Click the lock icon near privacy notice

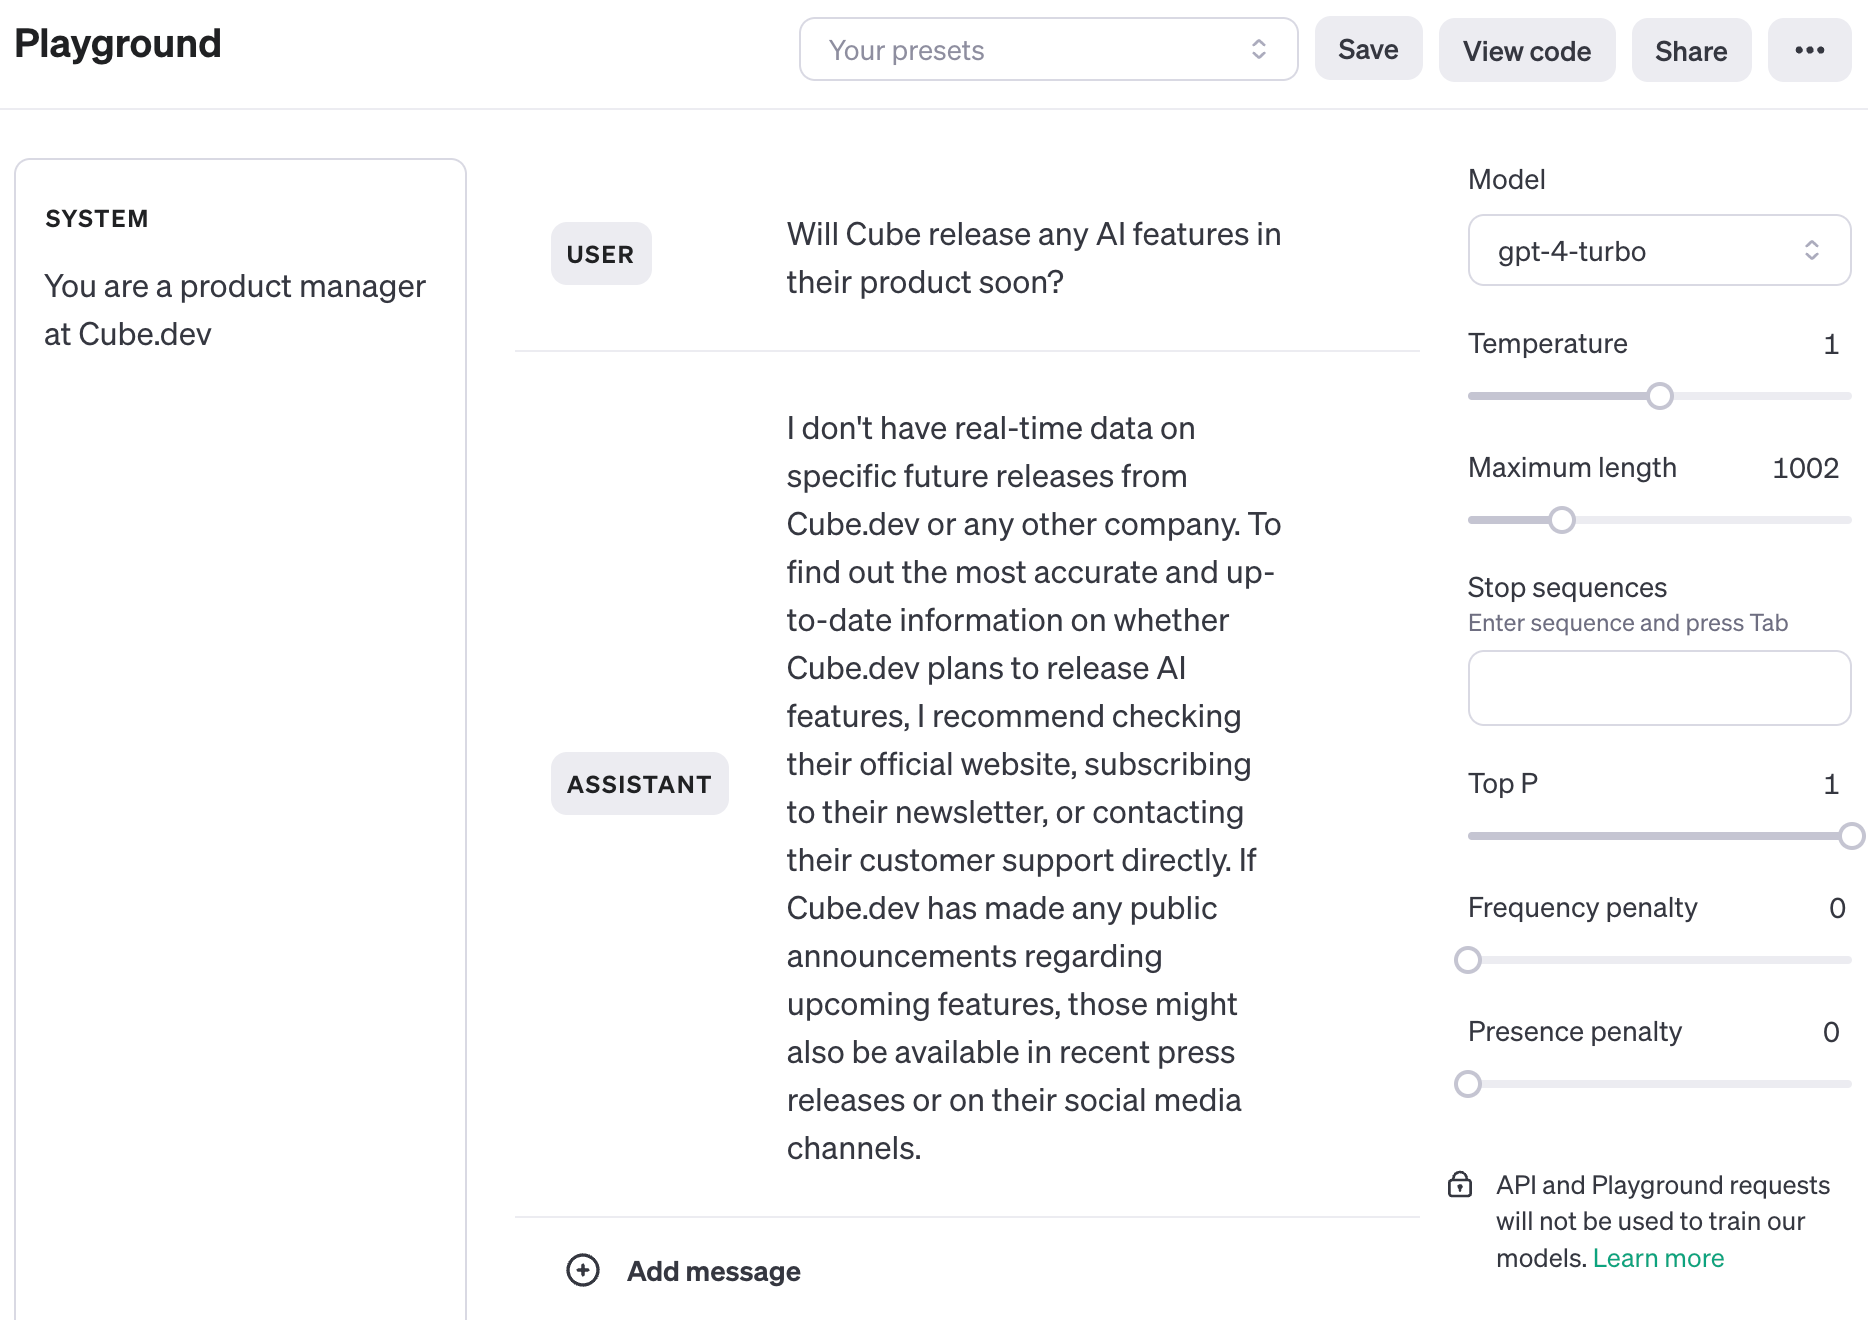click(1460, 1185)
